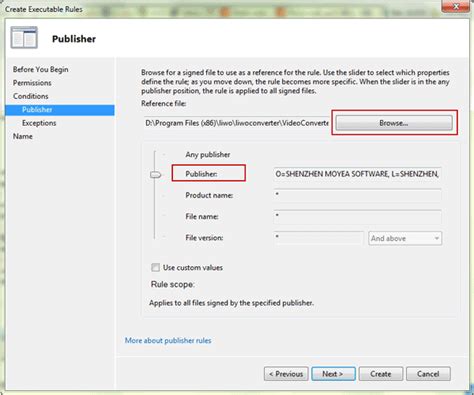Select the Exceptions step
Image resolution: width=474 pixels, height=395 pixels.
click(x=39, y=123)
